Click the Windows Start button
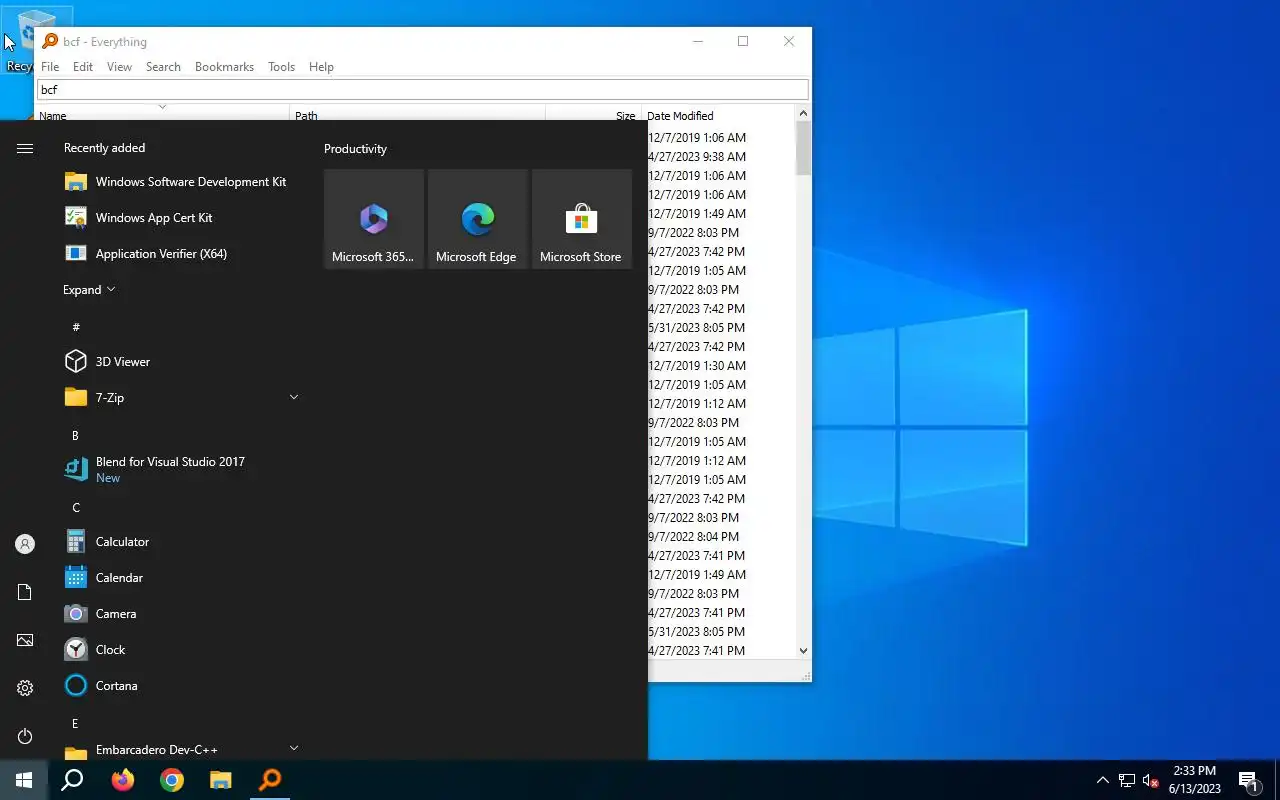Viewport: 1280px width, 800px height. 24,780
